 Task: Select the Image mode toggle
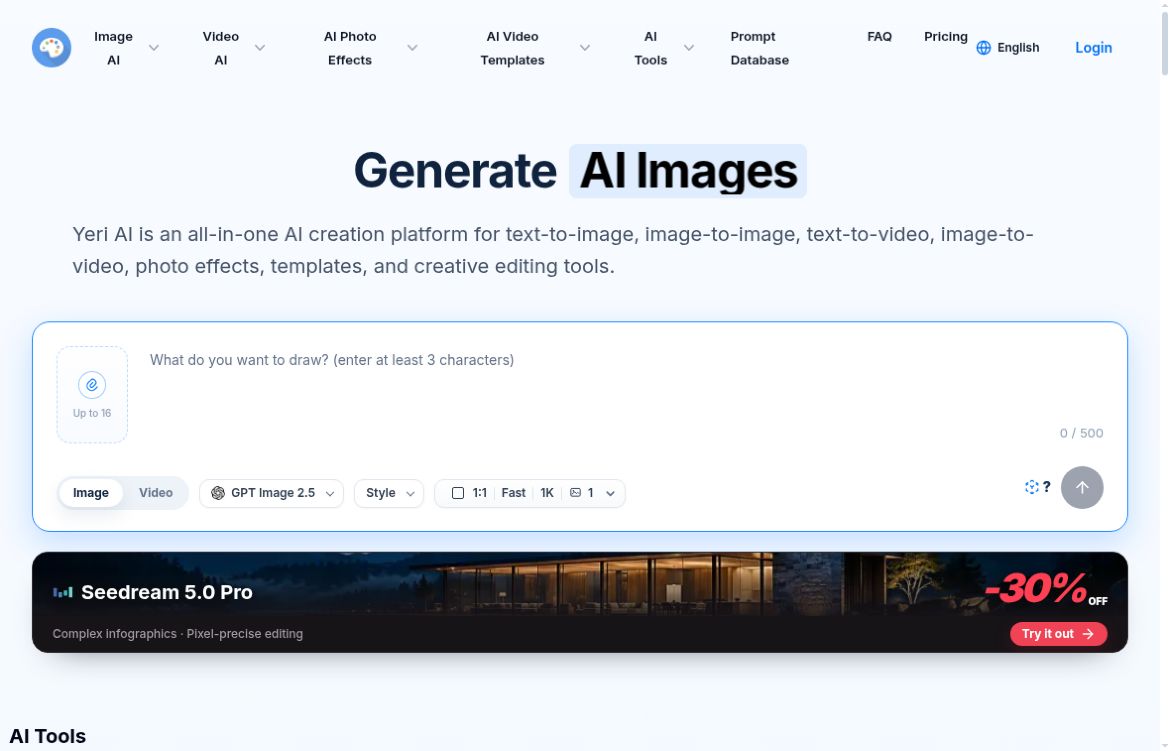[x=91, y=493]
